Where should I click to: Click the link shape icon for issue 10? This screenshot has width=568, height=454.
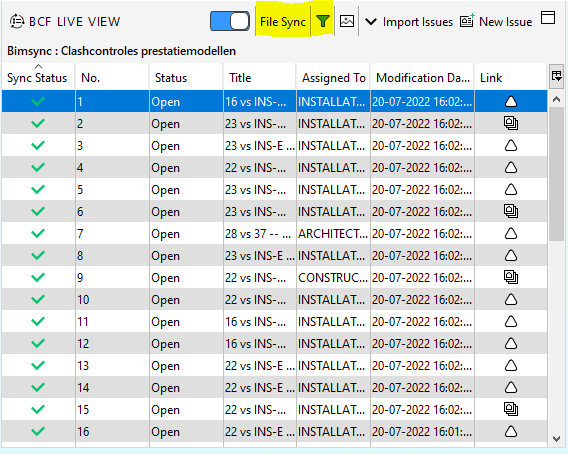tap(511, 300)
